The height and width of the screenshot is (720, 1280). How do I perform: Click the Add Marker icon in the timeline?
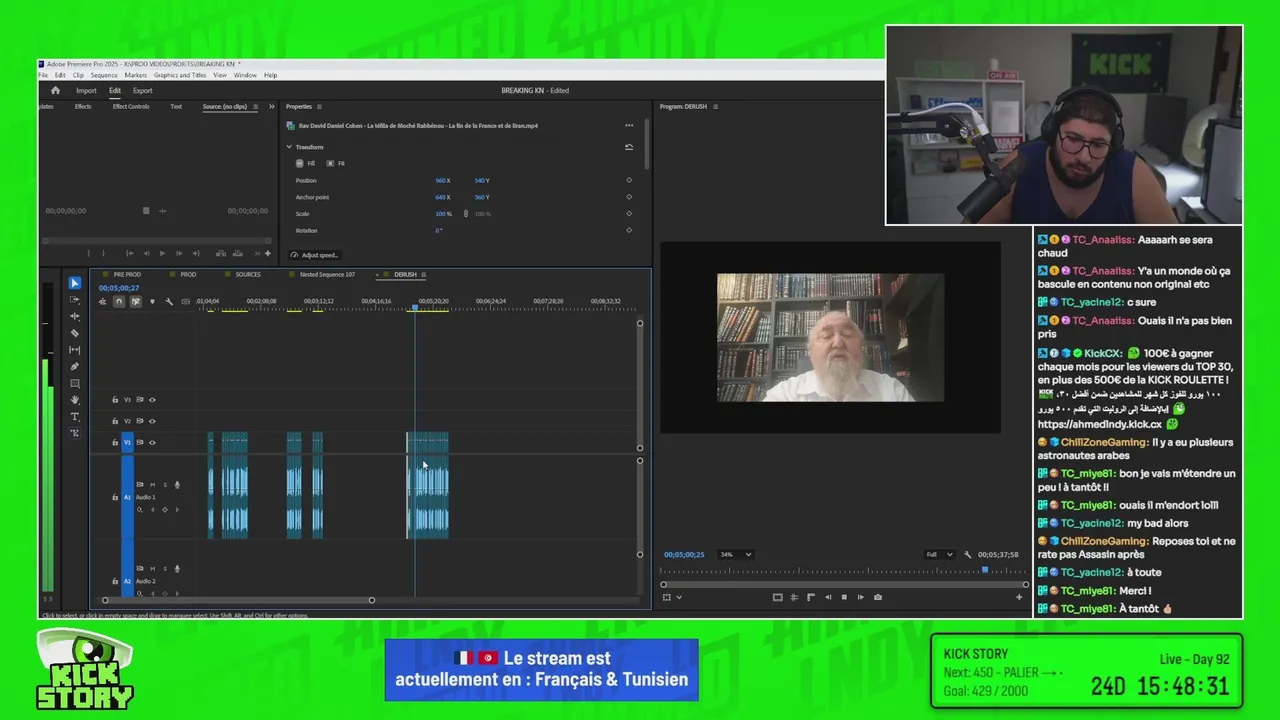(152, 301)
